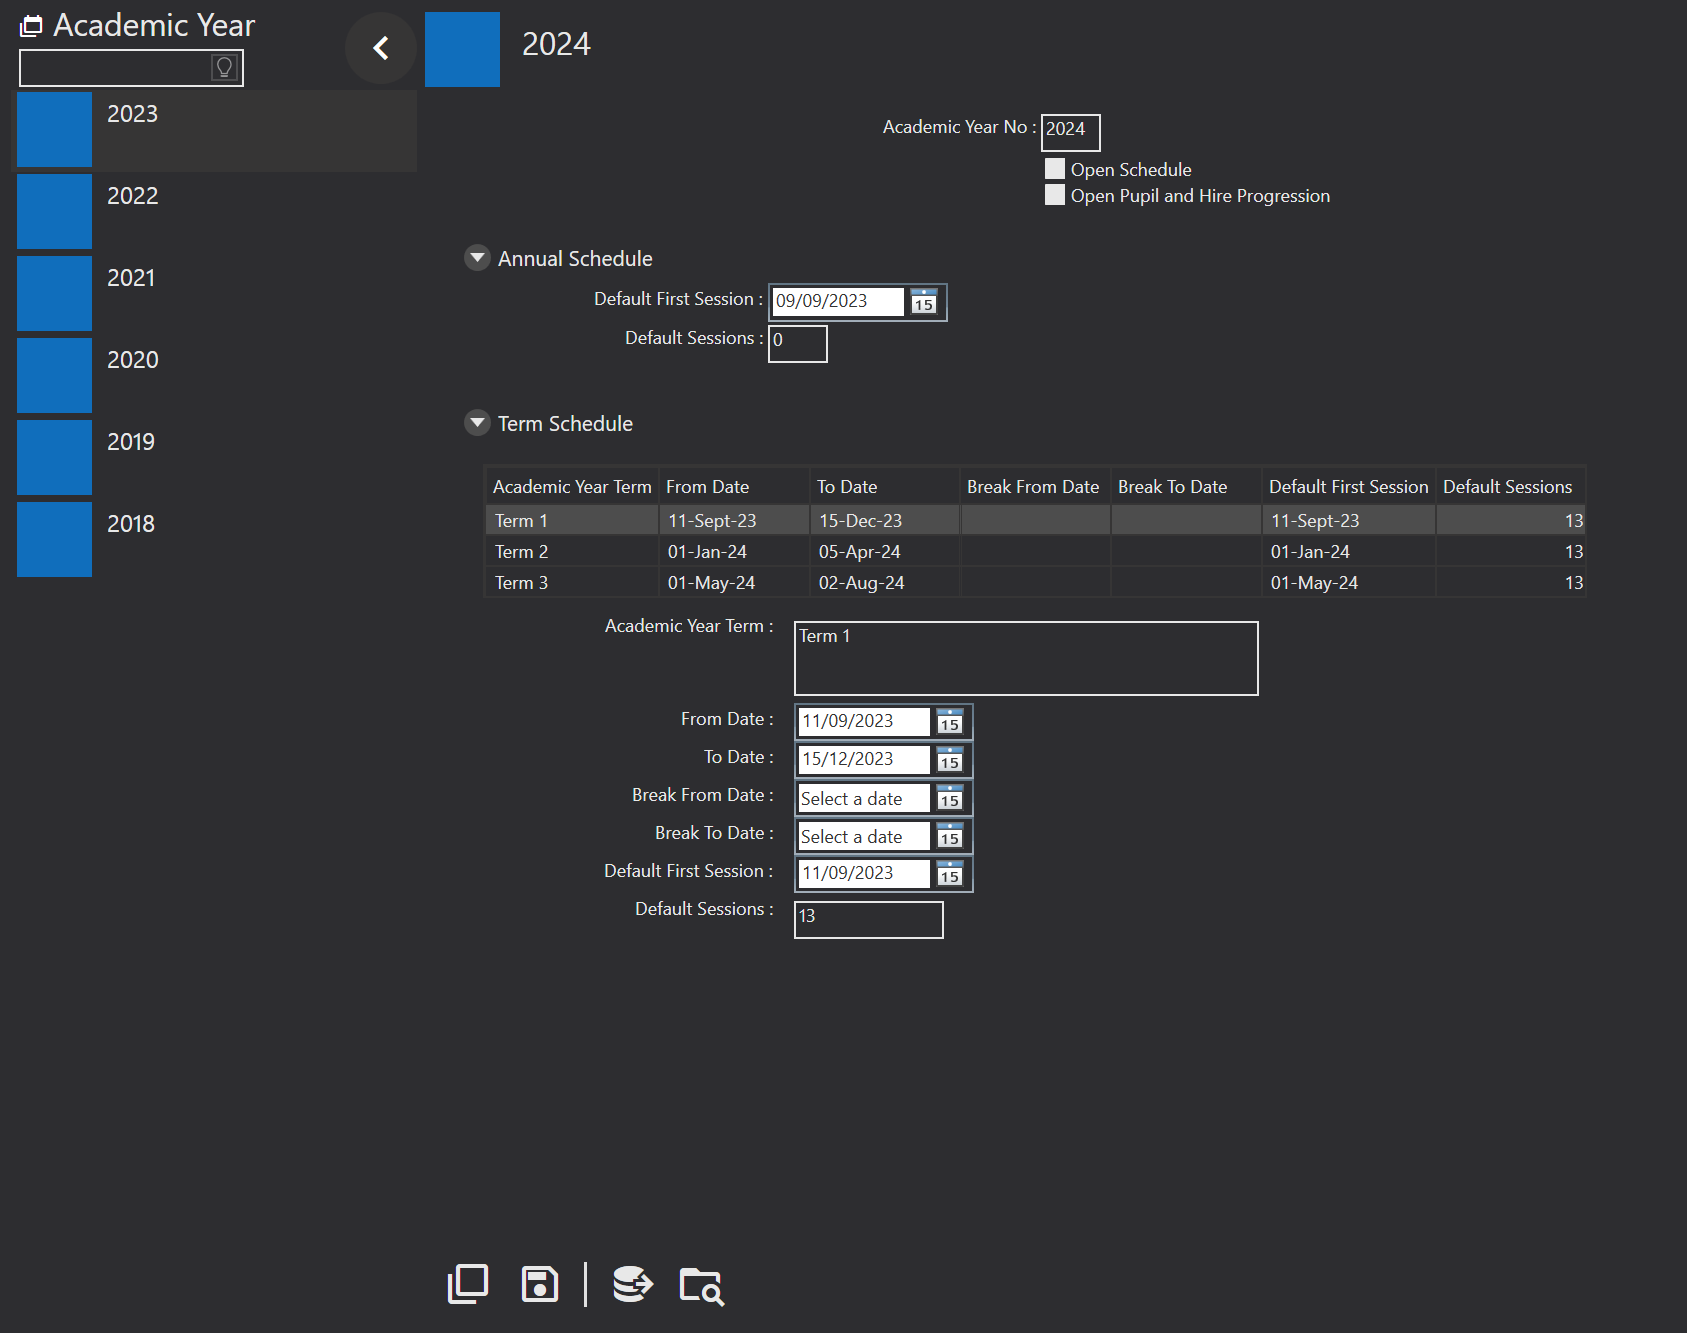
Task: Open calendar for term Default First Session
Action: pos(950,874)
